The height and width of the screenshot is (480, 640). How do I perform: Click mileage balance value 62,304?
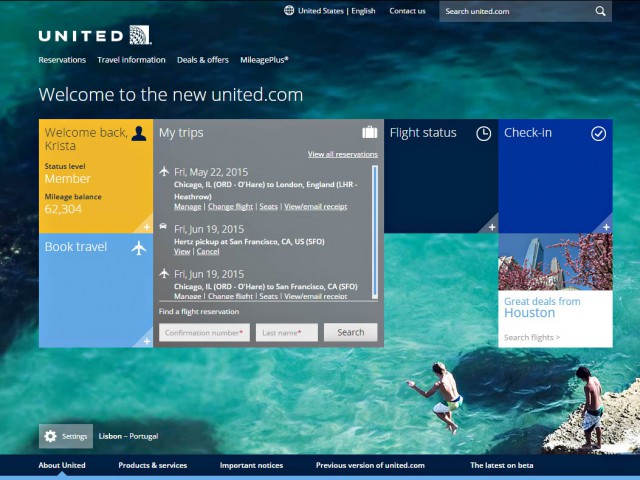pyautogui.click(x=63, y=209)
